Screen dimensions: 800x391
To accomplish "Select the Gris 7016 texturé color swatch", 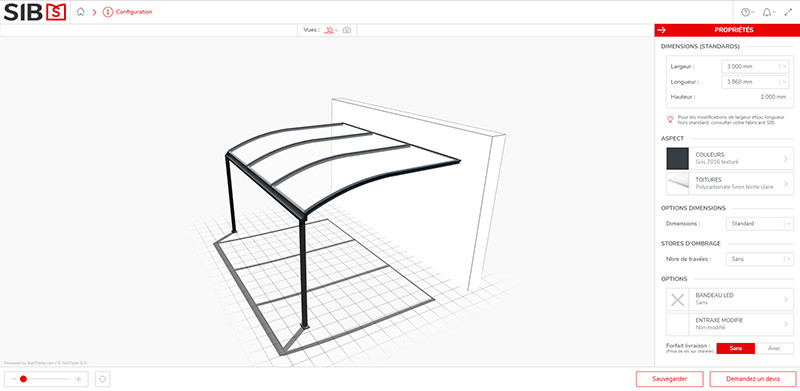I will tap(678, 158).
